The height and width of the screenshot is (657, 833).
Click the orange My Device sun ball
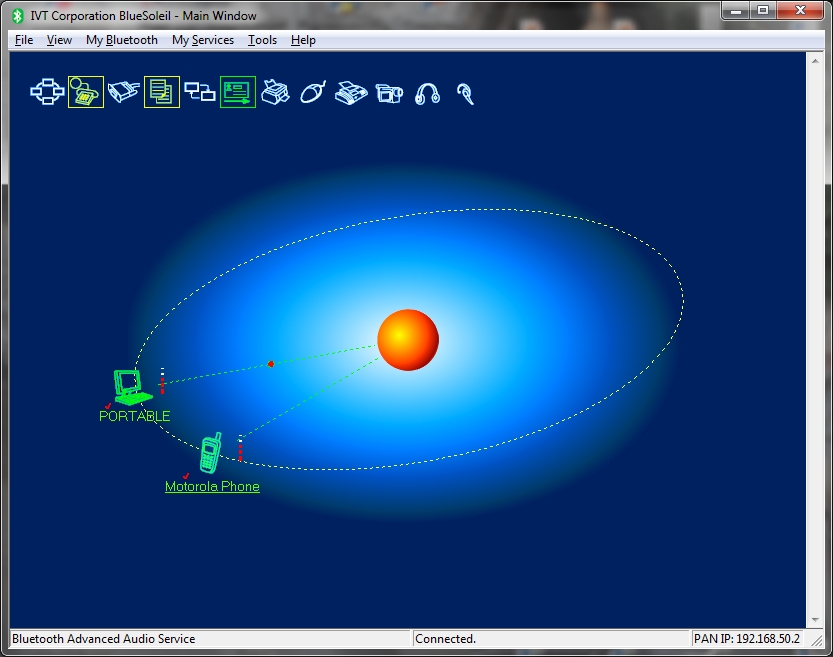(x=408, y=340)
